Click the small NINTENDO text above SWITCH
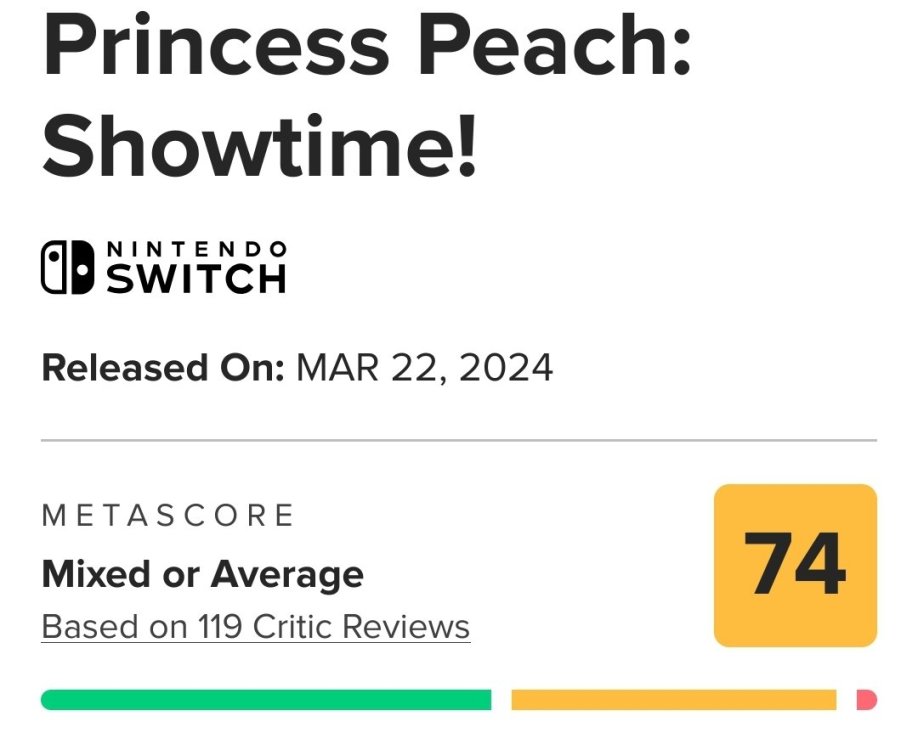The width and height of the screenshot is (918, 750). point(196,248)
